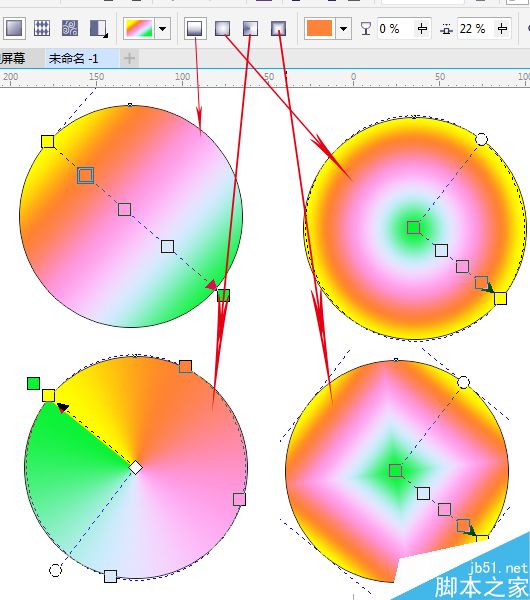Click the 22 % node position field
This screenshot has height=600, width=530.
[x=476, y=28]
